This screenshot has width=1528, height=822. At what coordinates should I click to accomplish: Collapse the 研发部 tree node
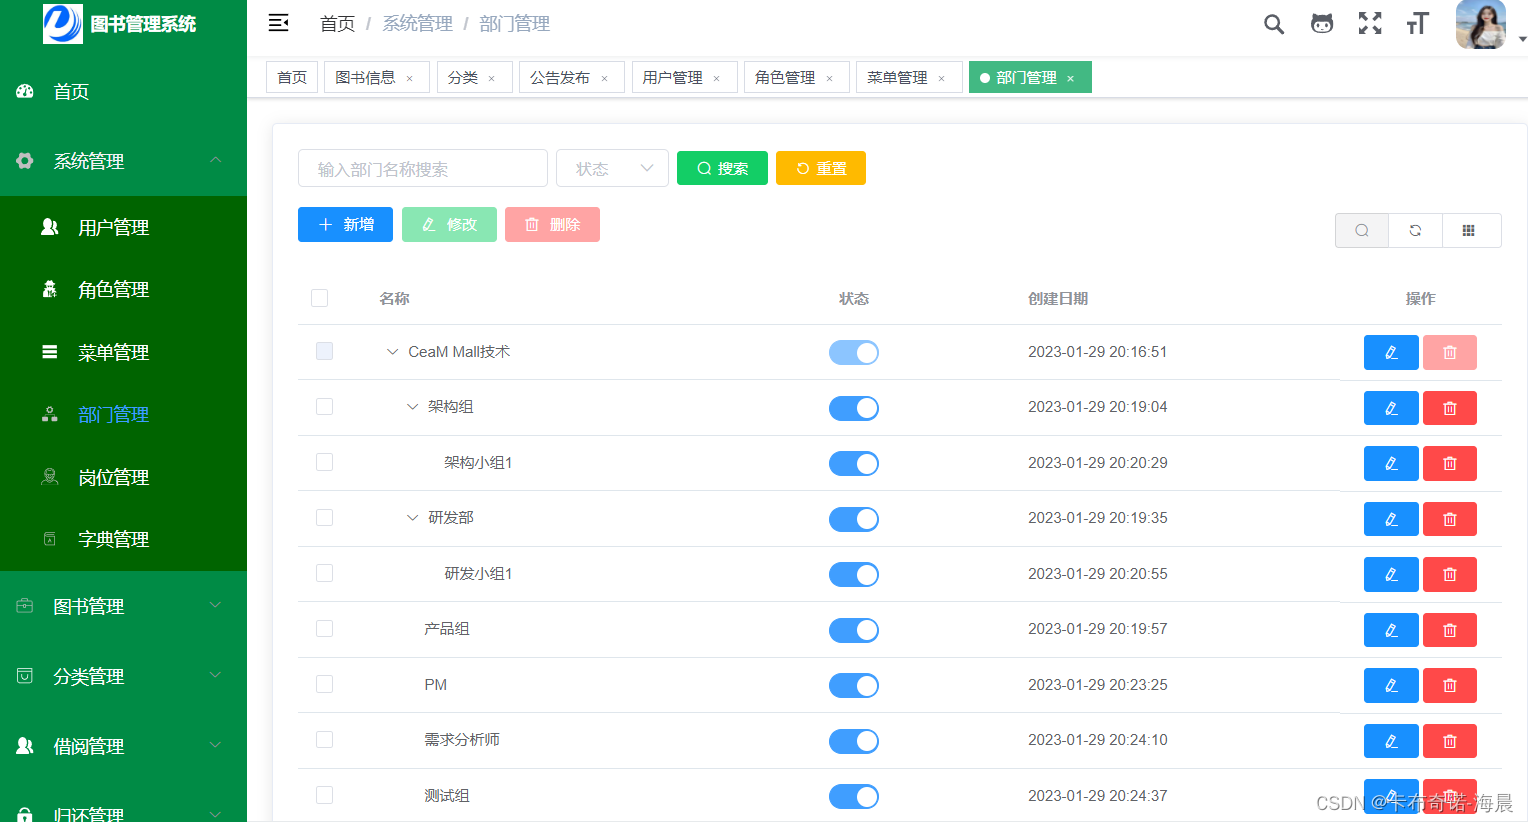(412, 517)
